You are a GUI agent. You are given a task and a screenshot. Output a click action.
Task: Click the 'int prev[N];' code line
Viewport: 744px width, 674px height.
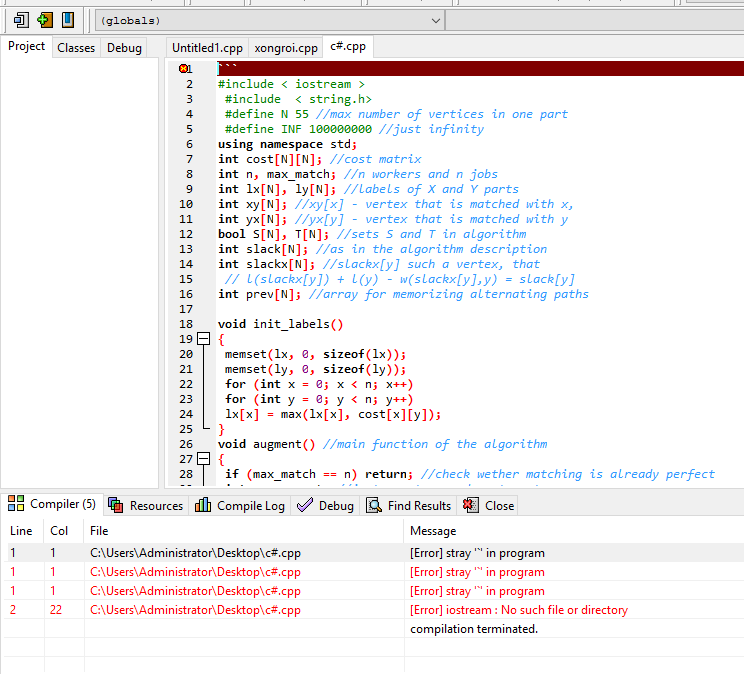click(x=260, y=294)
